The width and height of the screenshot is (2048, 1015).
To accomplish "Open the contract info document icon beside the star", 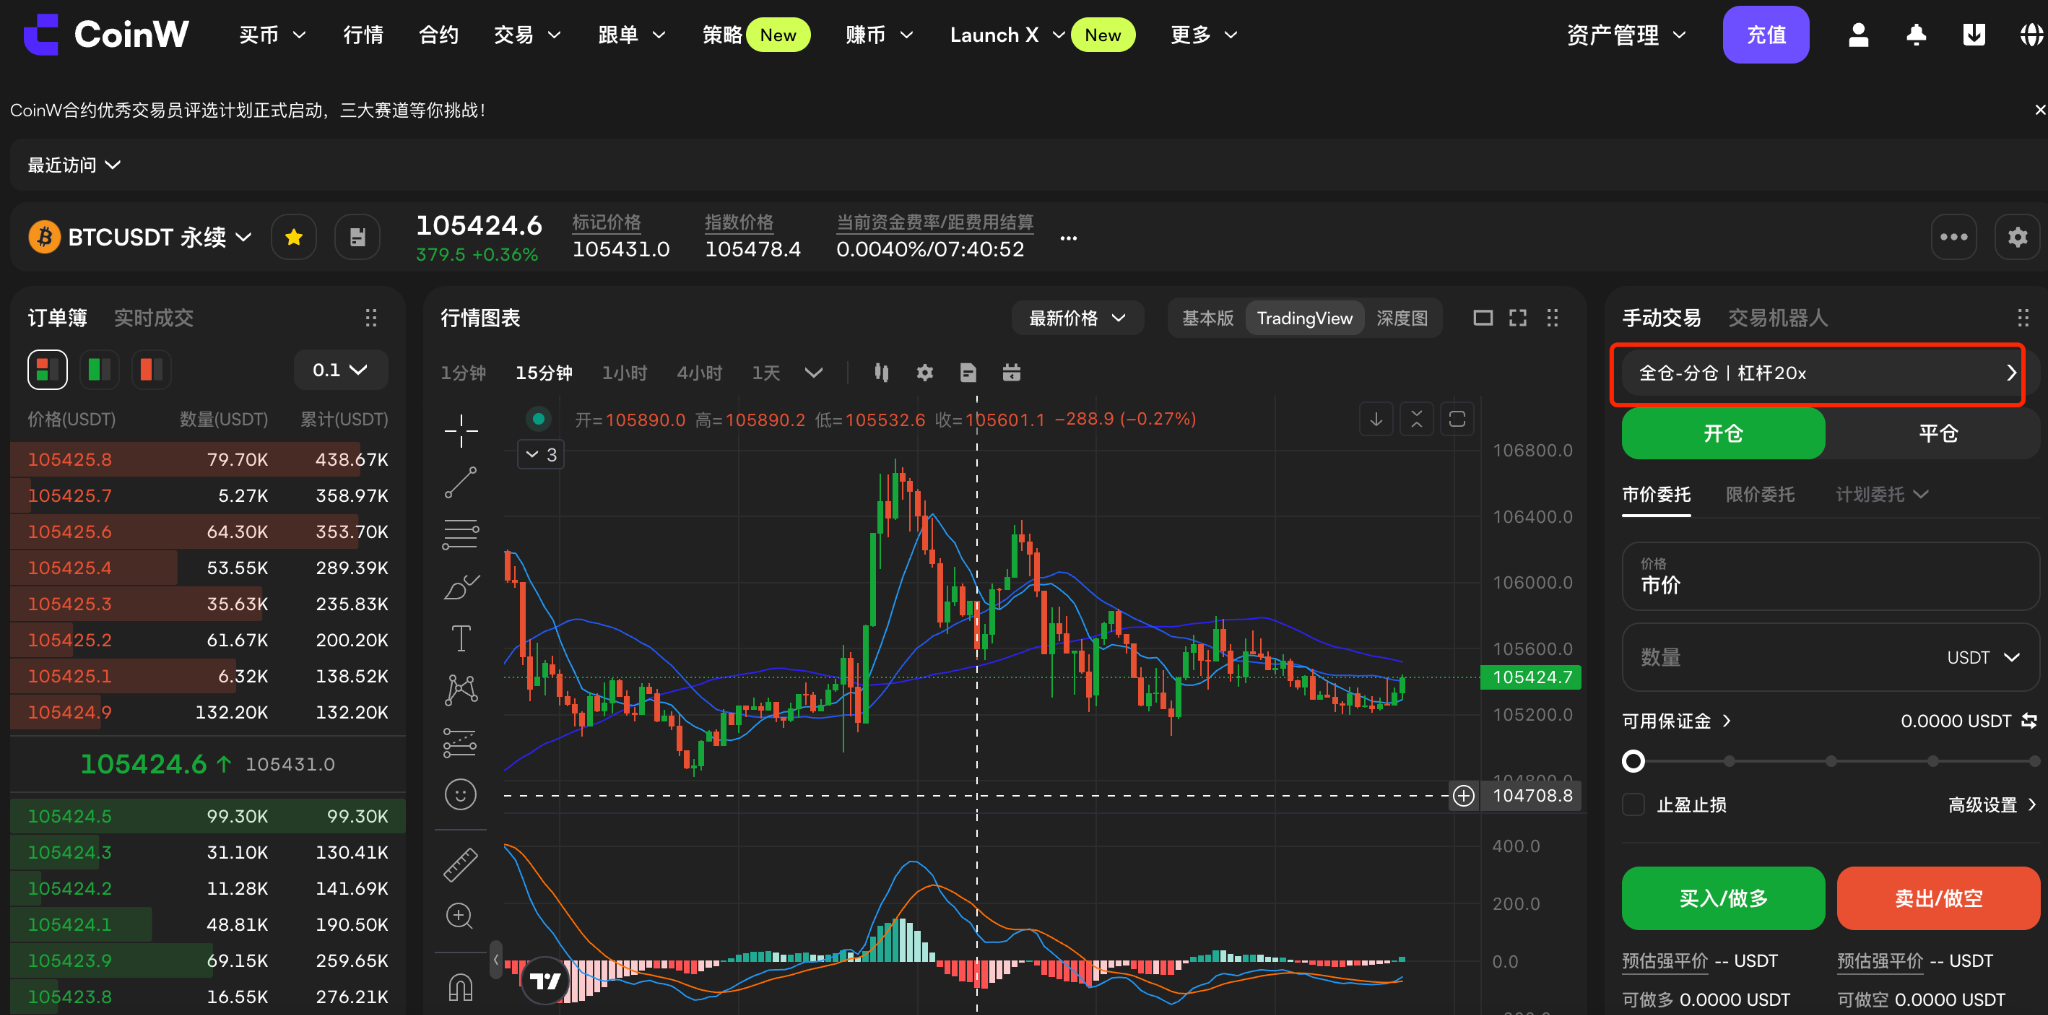I will coord(357,237).
